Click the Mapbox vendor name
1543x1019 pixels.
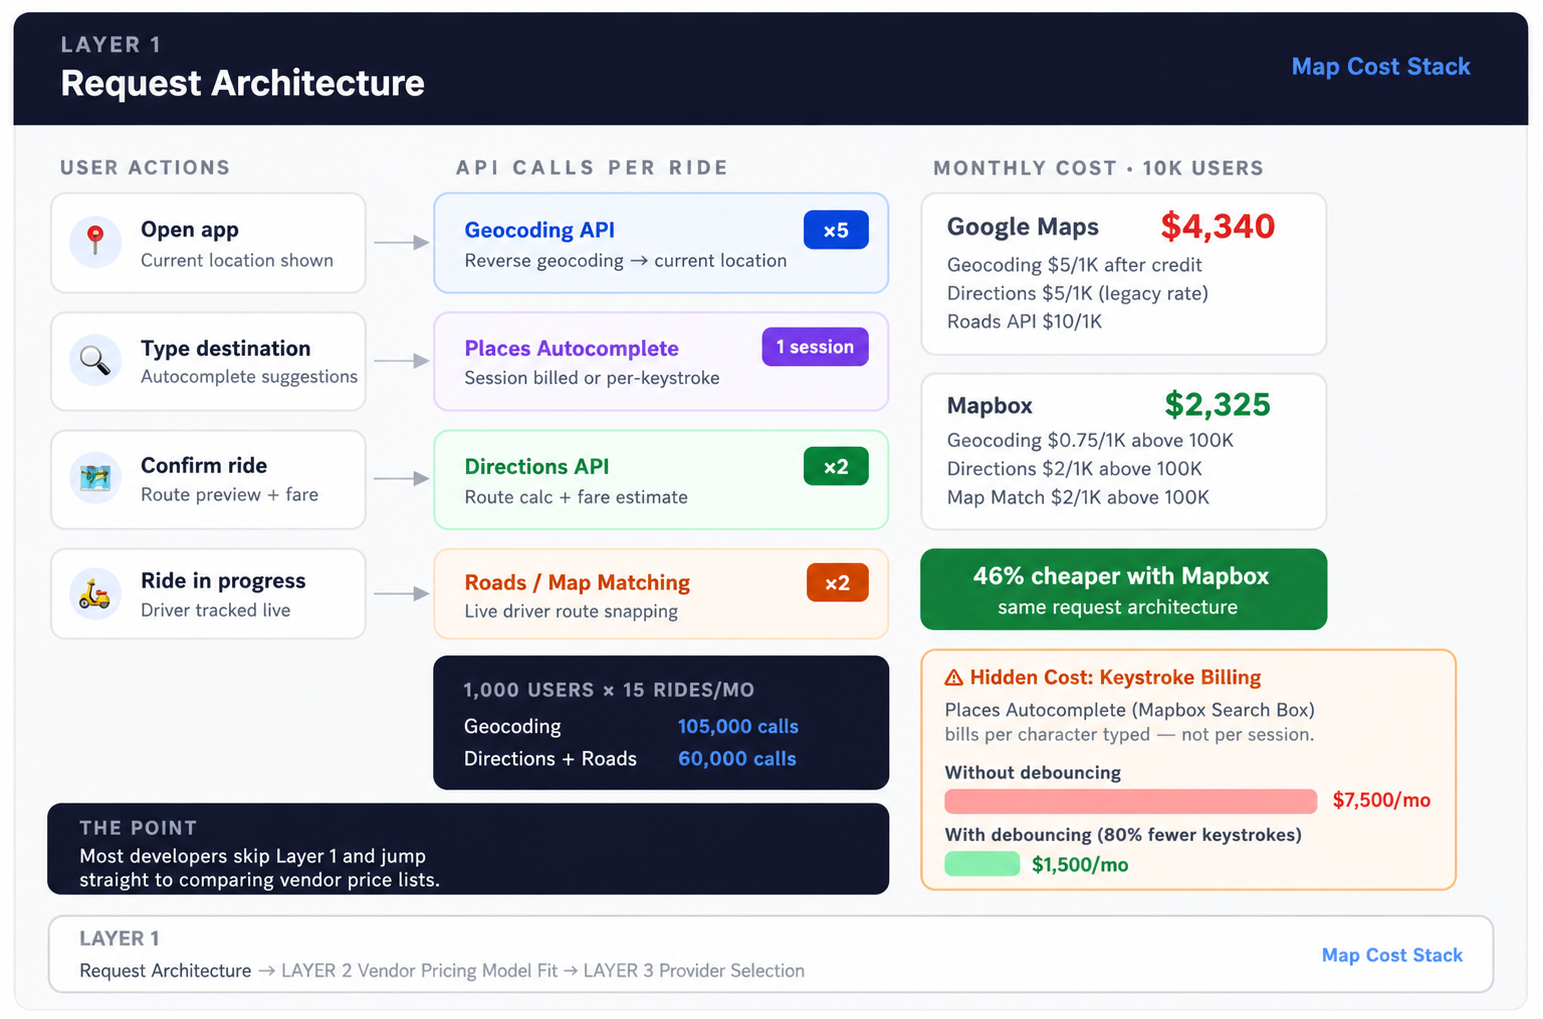click(x=989, y=406)
